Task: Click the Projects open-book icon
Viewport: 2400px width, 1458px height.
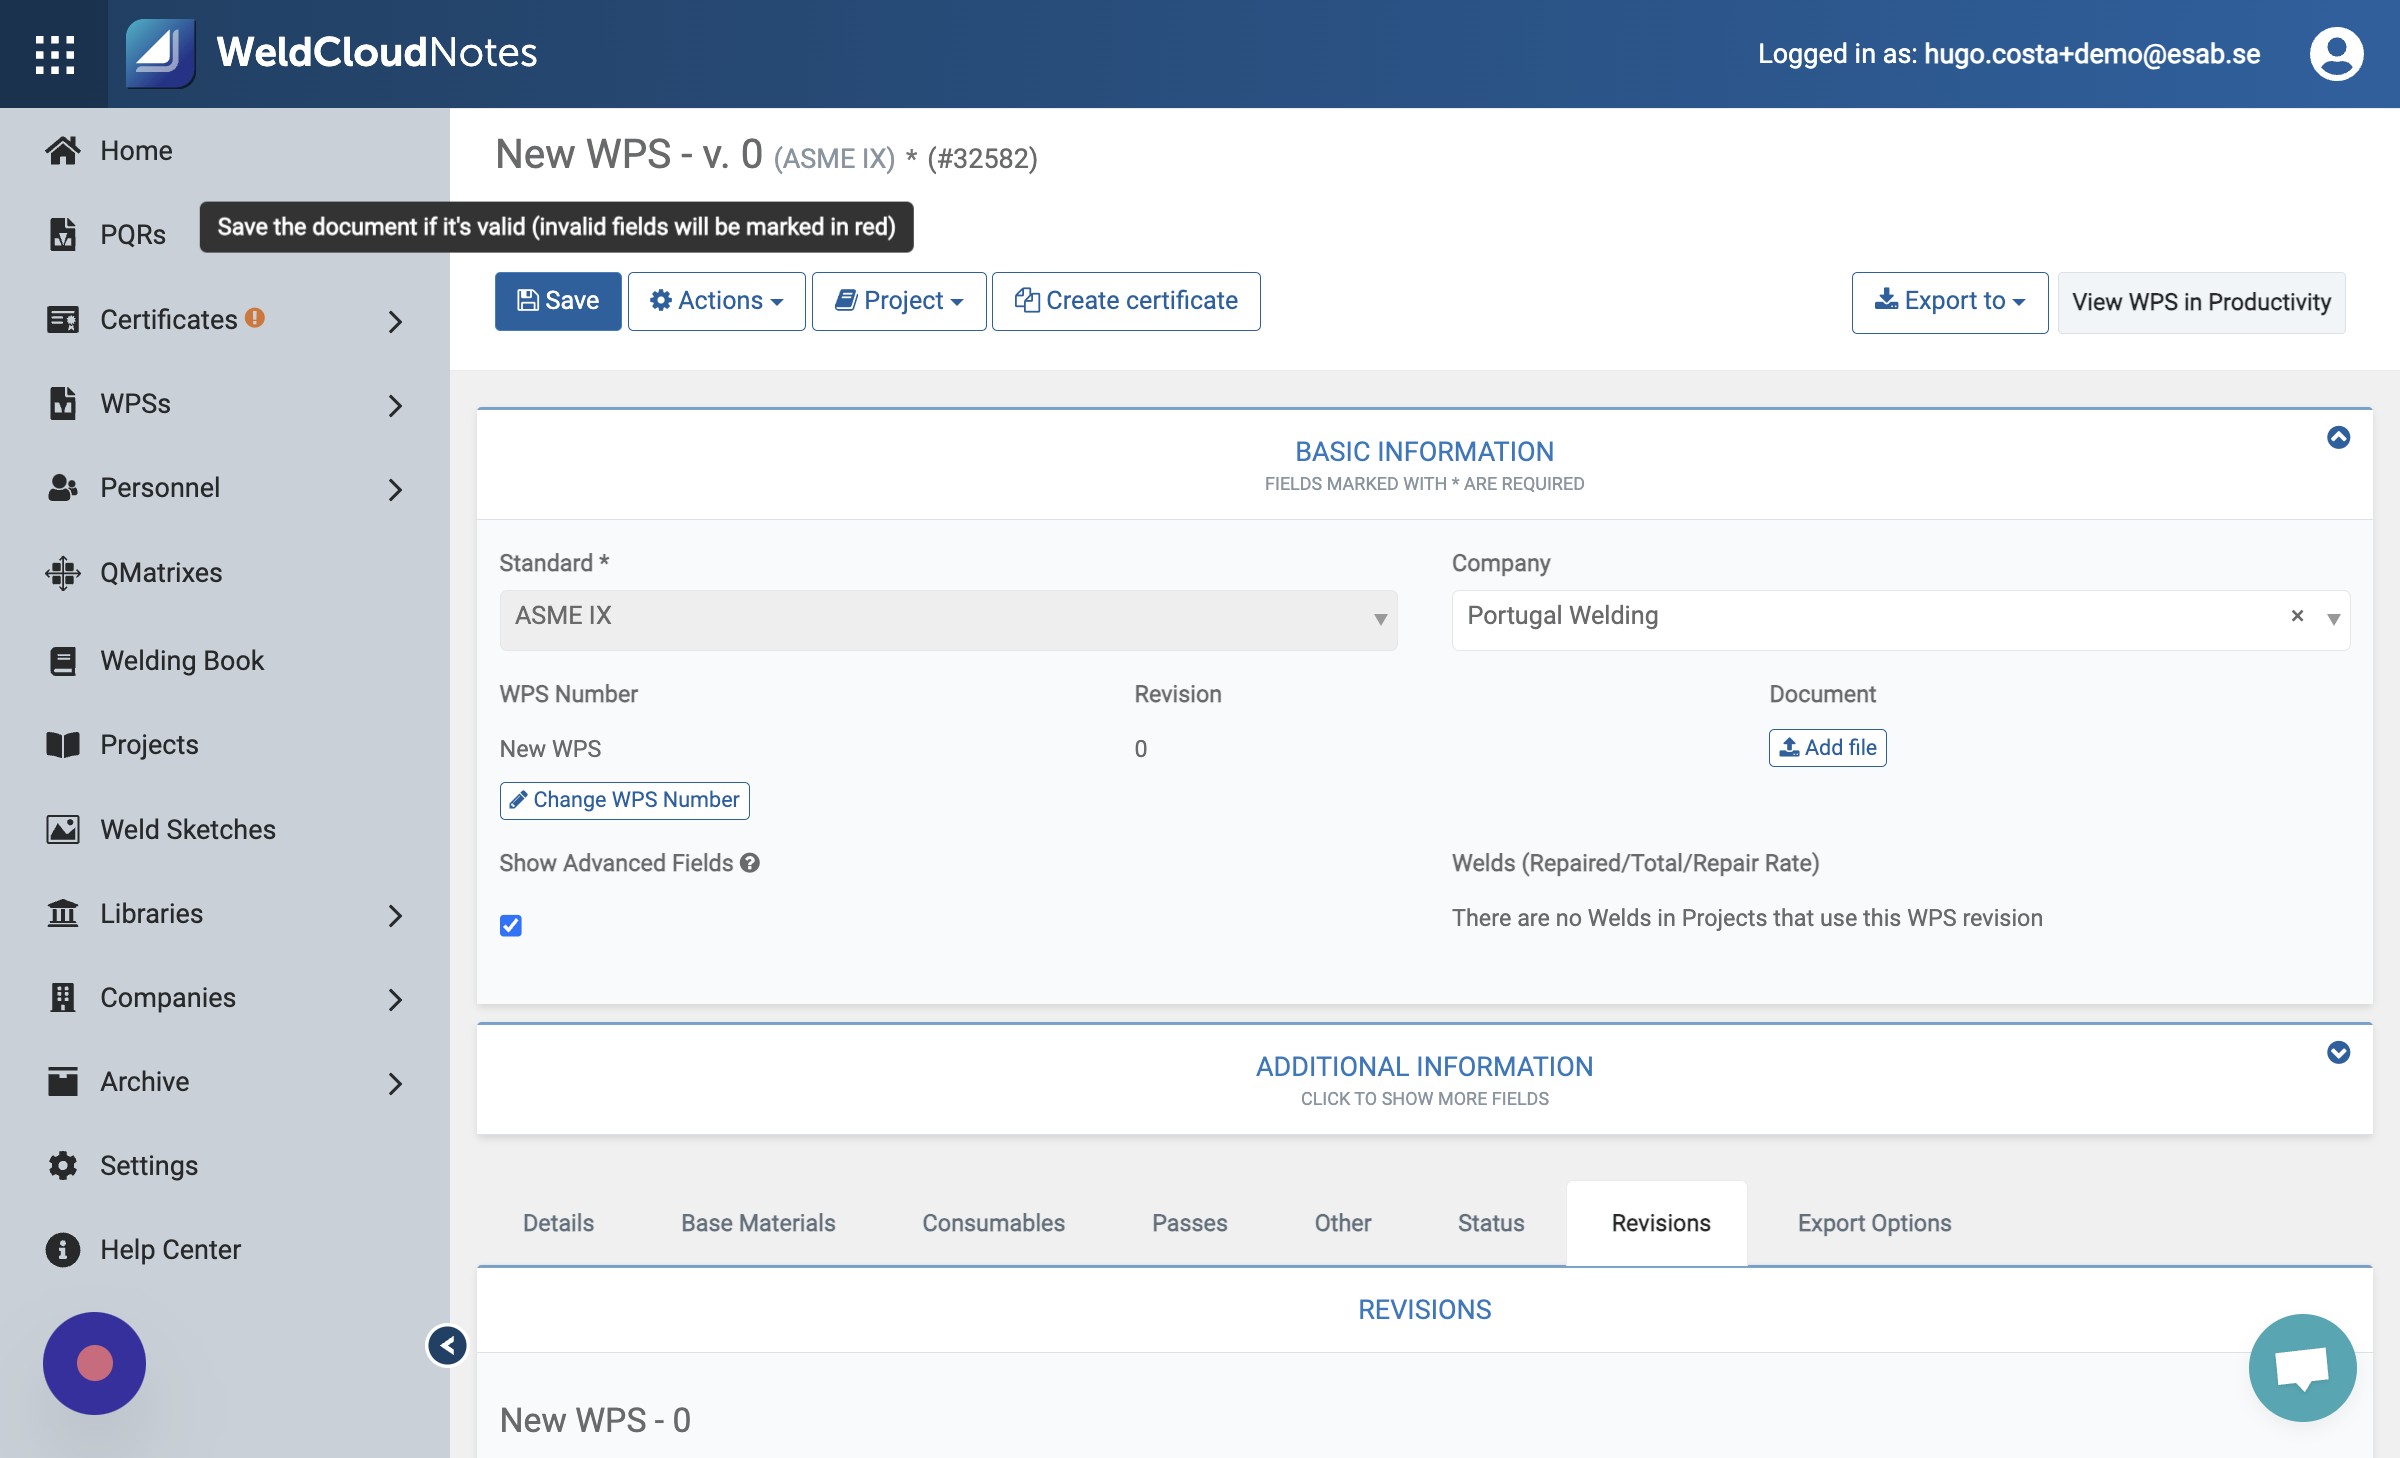Action: pyautogui.click(x=62, y=745)
